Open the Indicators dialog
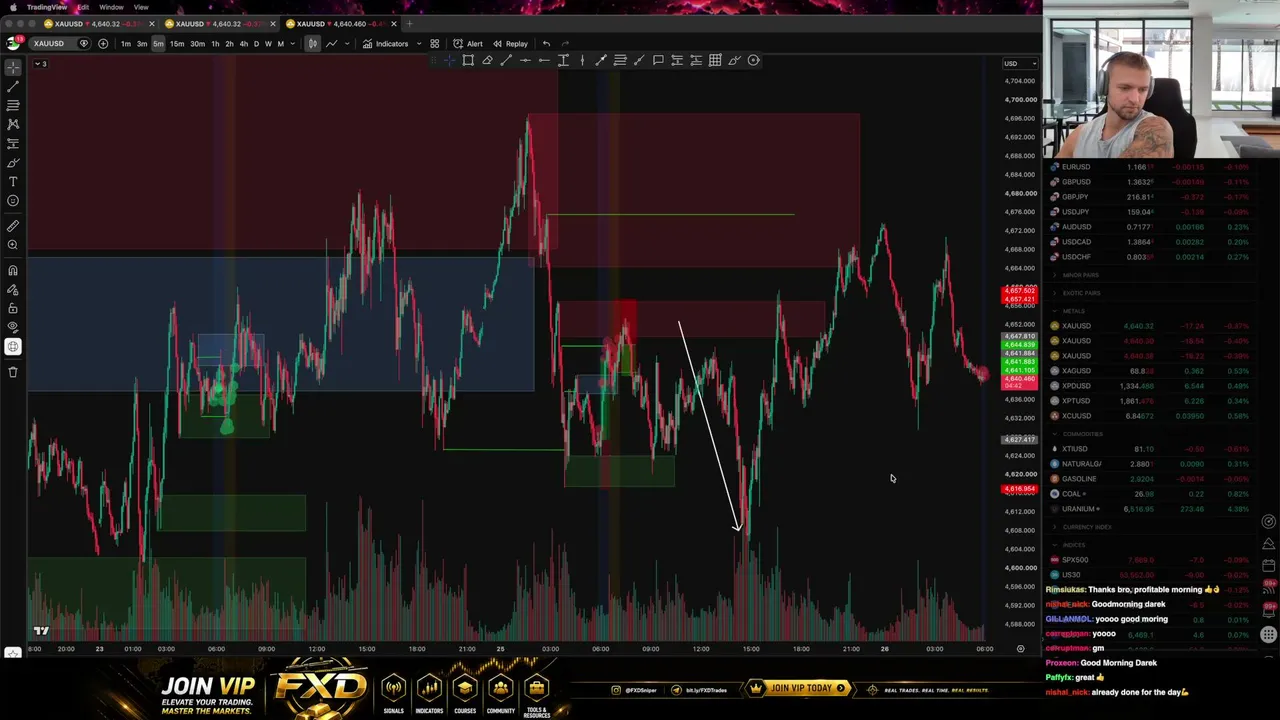This screenshot has width=1280, height=720. pyautogui.click(x=386, y=44)
